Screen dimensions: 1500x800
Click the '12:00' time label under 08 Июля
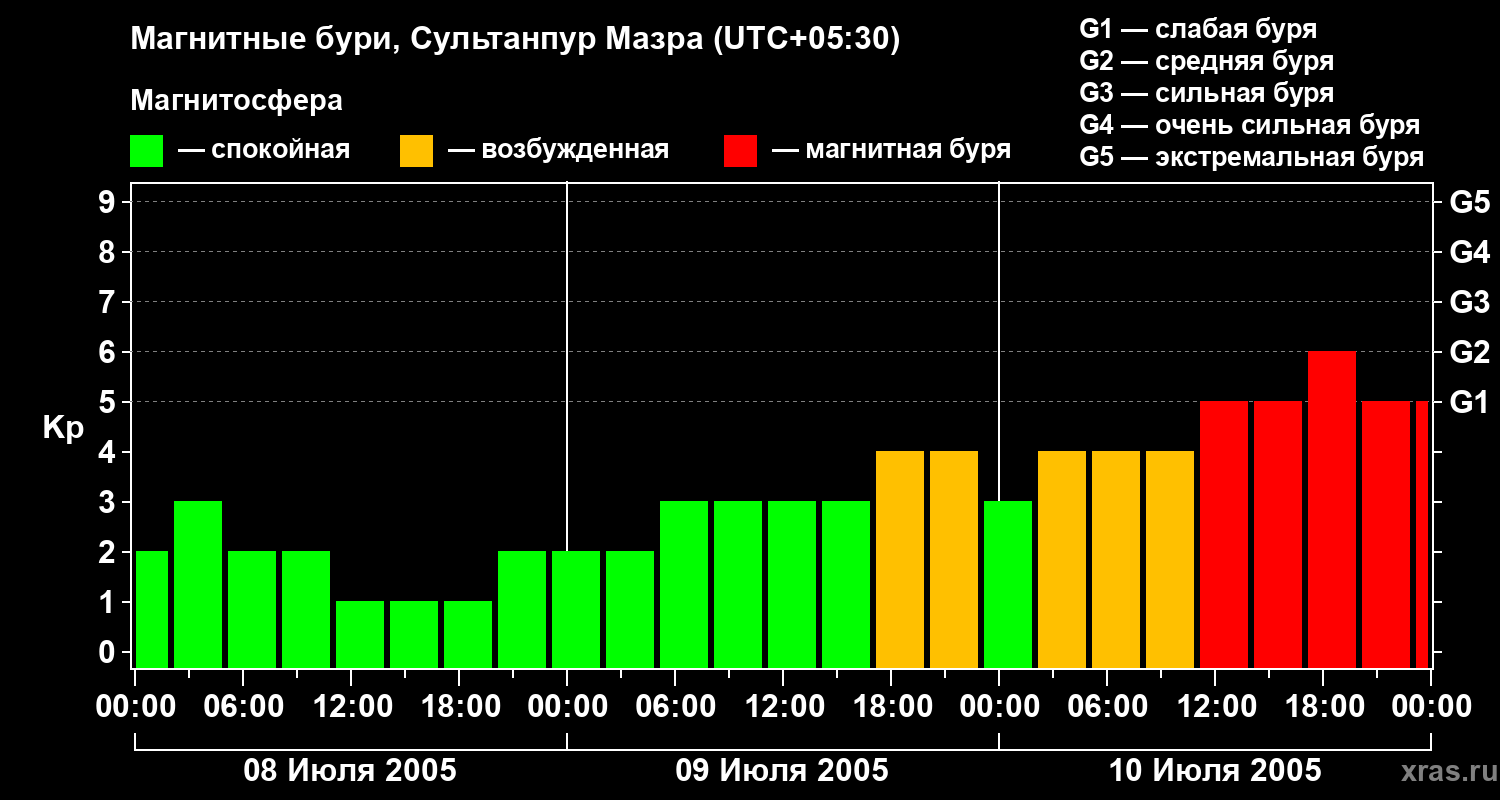click(x=351, y=707)
